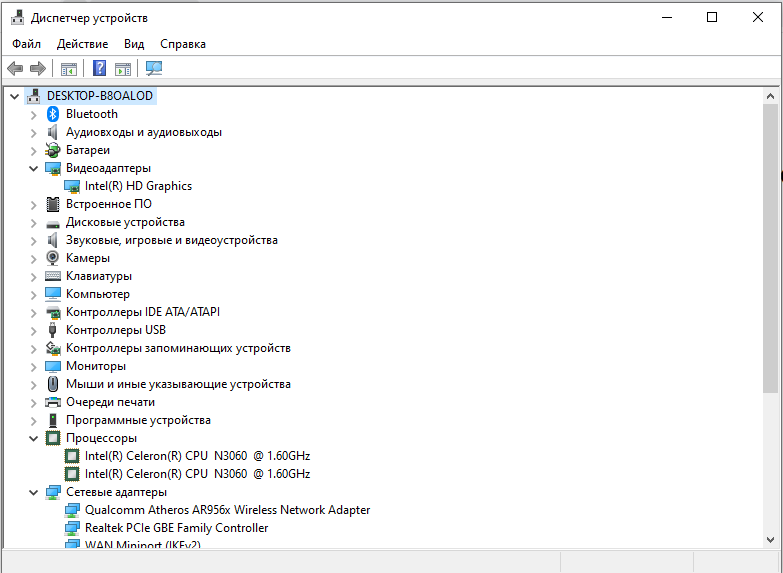Screen dimensions: 783x573
Task: Expand the Bluetooth category
Action: coord(33,114)
